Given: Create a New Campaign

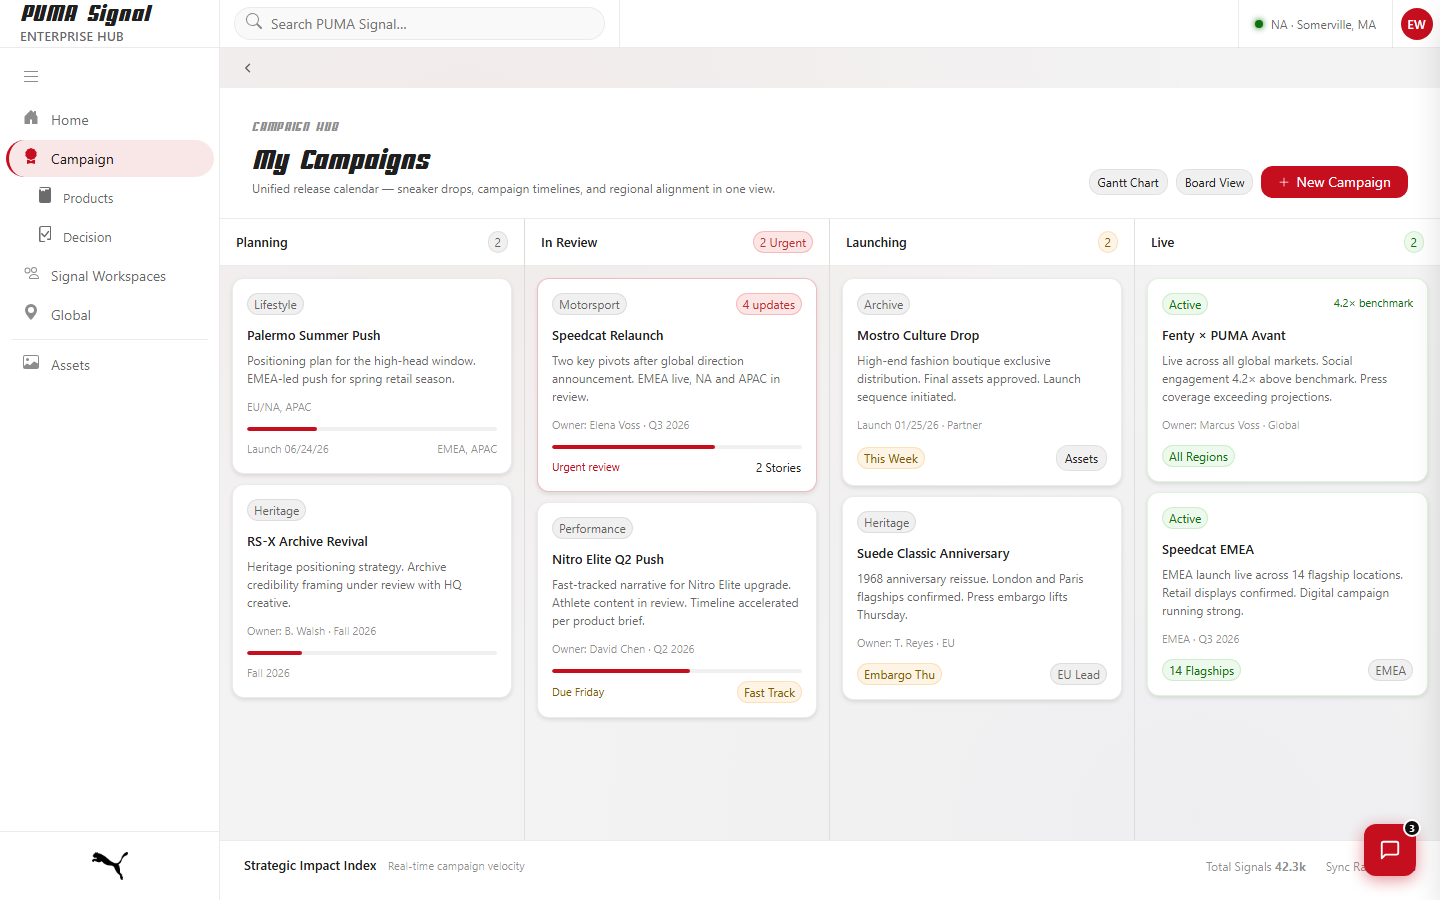Looking at the screenshot, I should pyautogui.click(x=1334, y=182).
